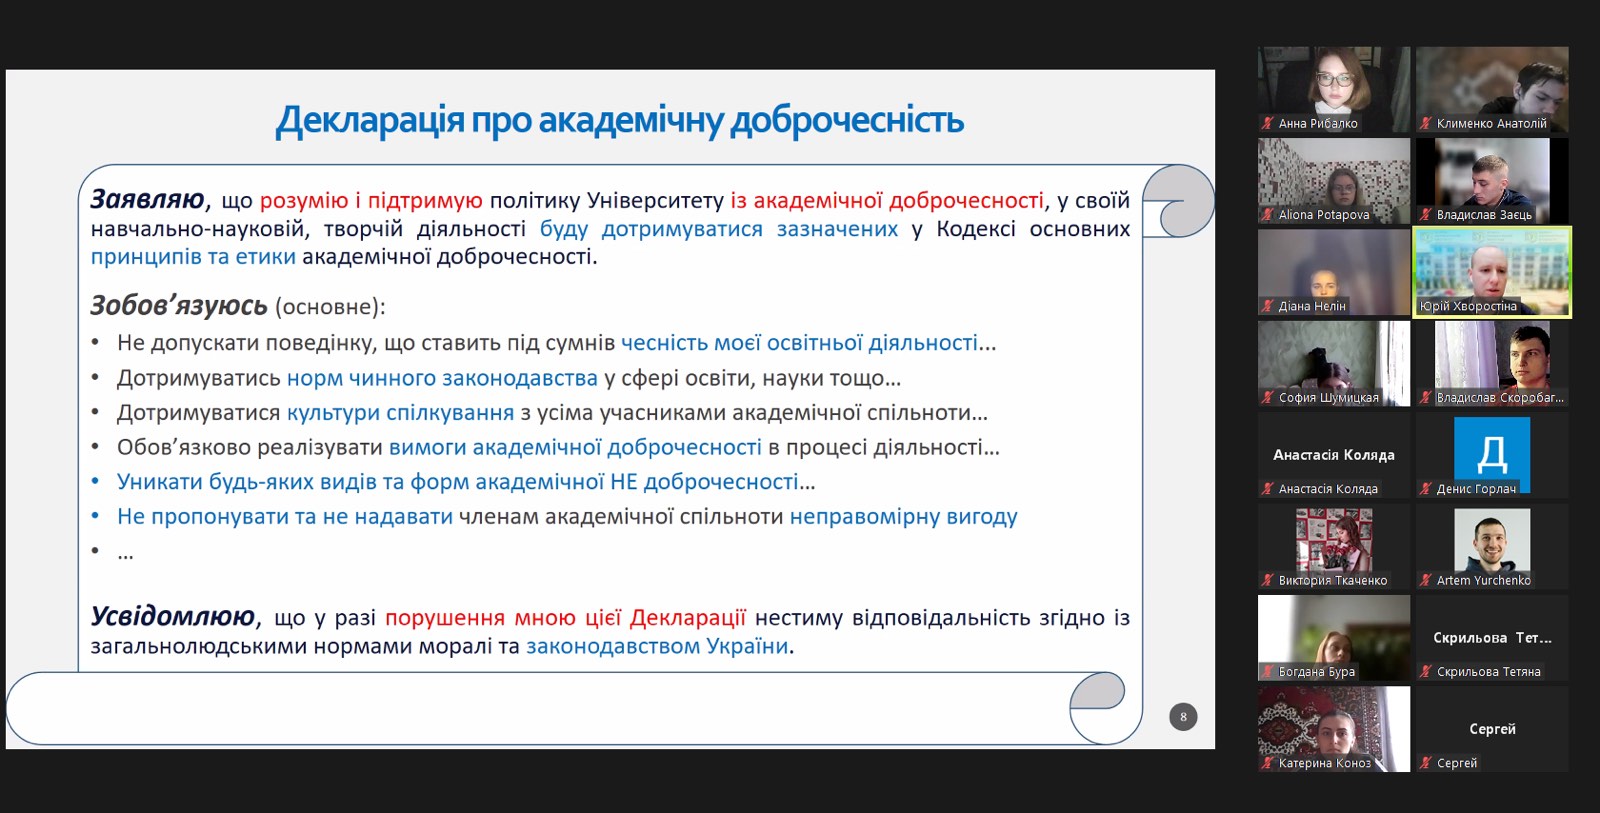This screenshot has height=813, width=1600.
Task: Select Богдана Бура's video tile
Action: (1333, 630)
